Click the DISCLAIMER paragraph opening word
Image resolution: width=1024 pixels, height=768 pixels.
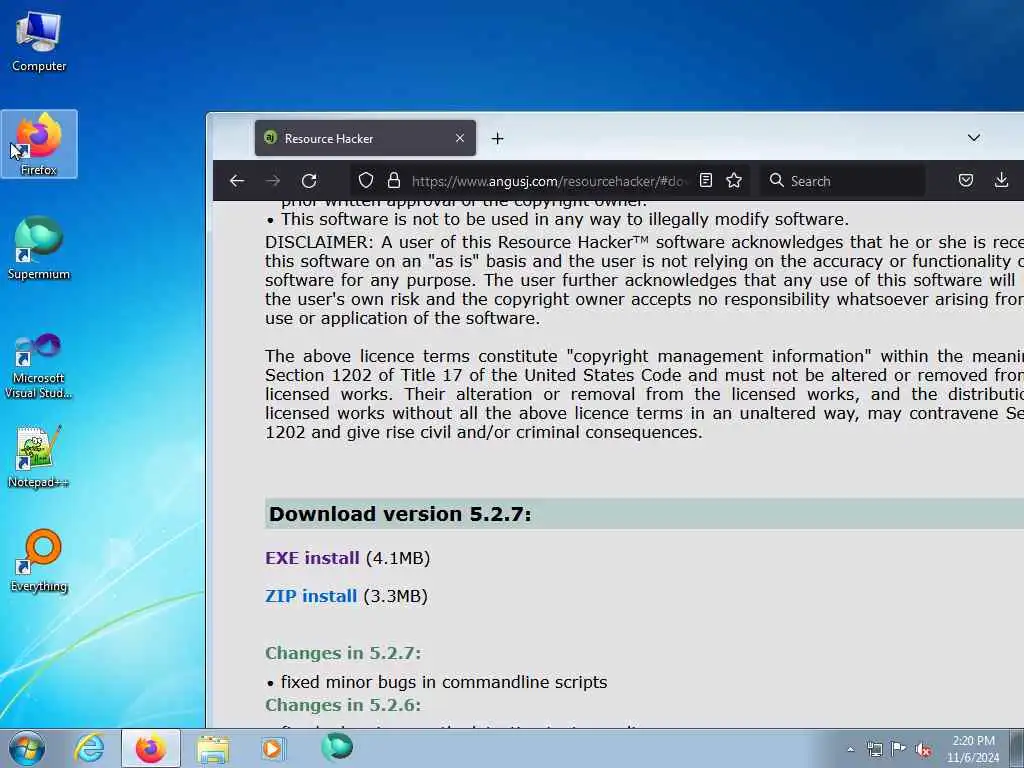[319, 242]
